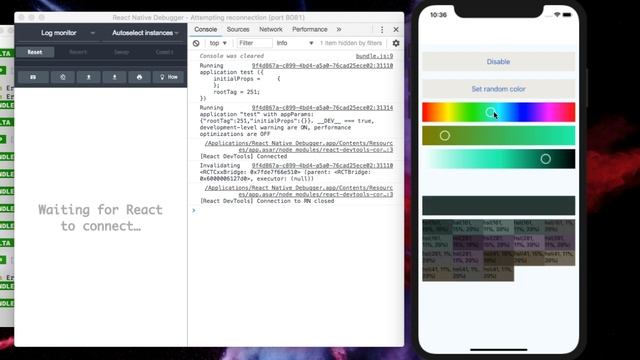Click the hue slider's circular thumb

(491, 112)
